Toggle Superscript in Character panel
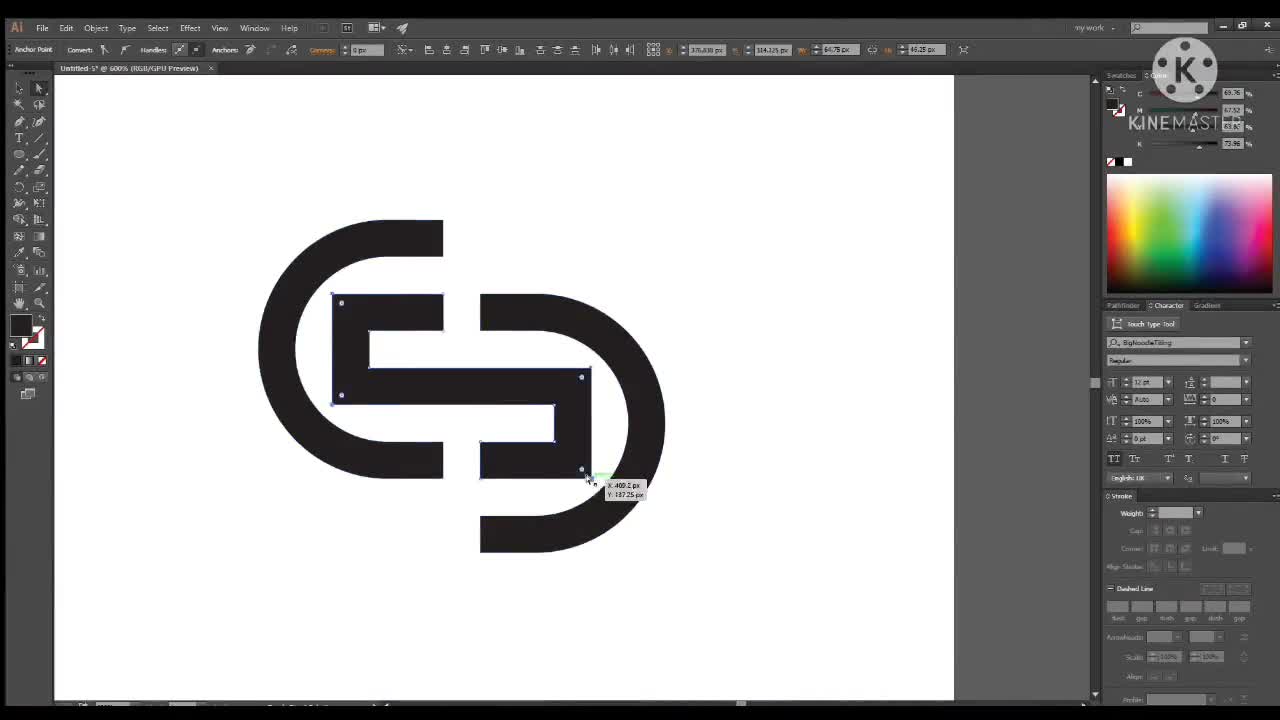 (1169, 459)
